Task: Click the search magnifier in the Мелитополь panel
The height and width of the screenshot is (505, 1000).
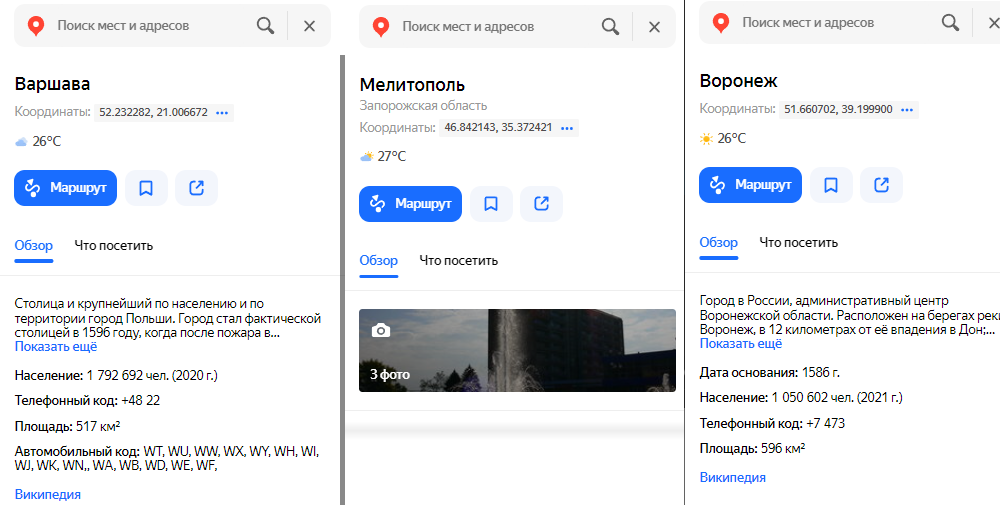Action: pyautogui.click(x=610, y=27)
